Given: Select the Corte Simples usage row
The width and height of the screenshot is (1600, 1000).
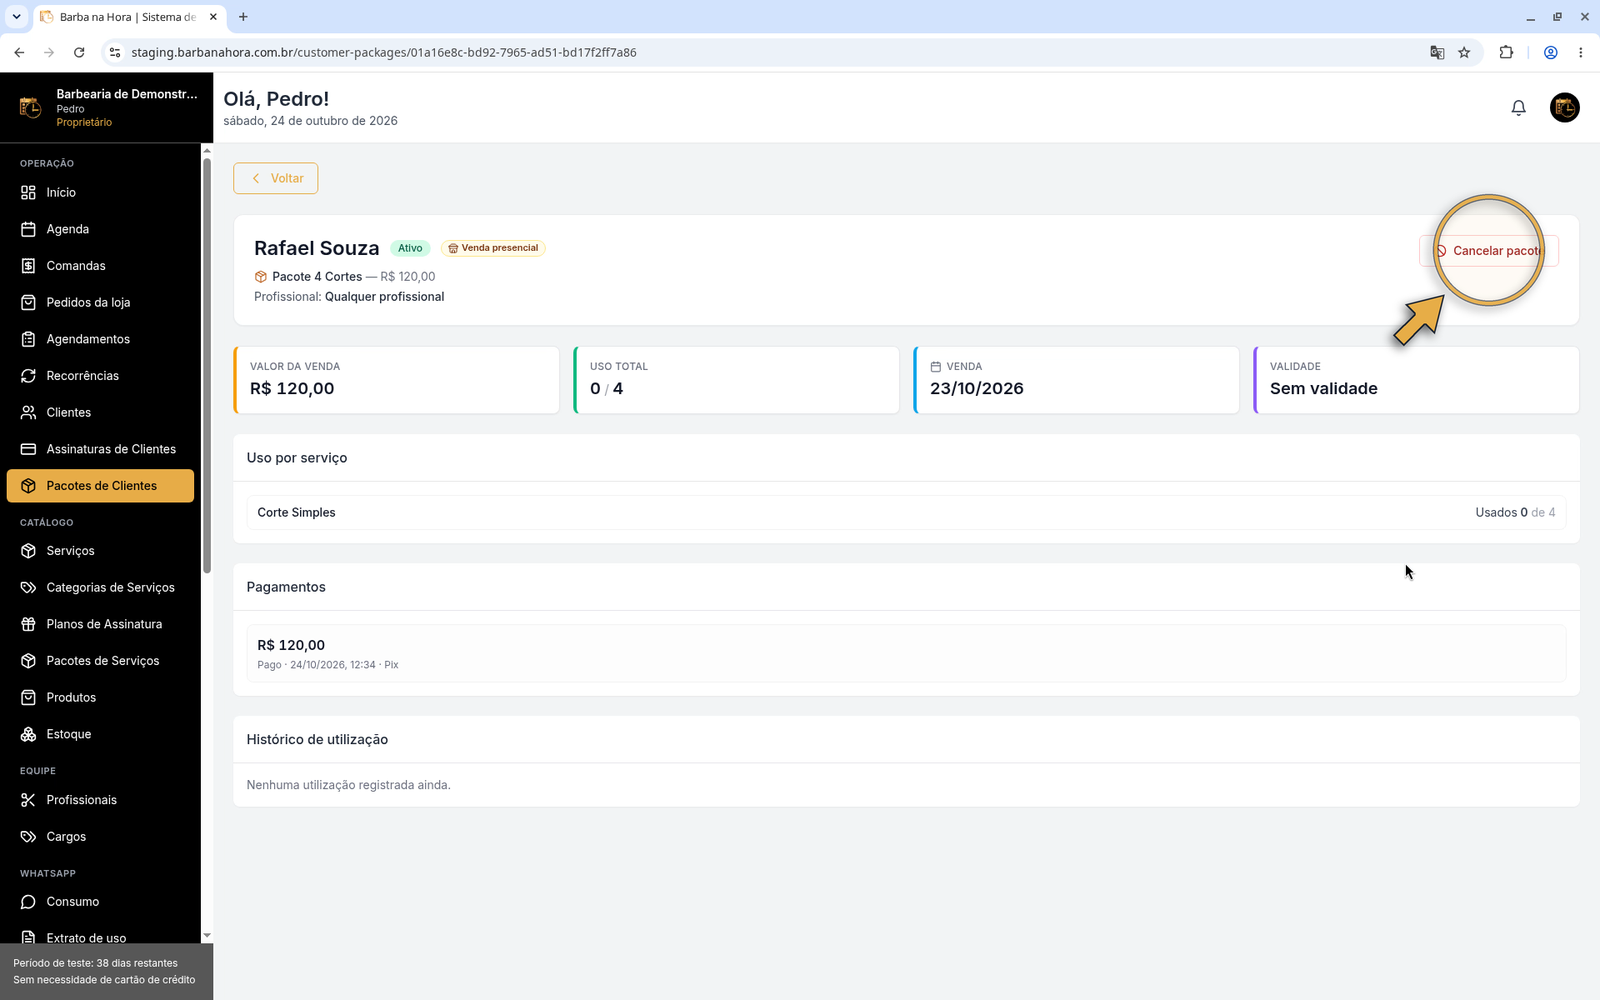Looking at the screenshot, I should (x=906, y=512).
